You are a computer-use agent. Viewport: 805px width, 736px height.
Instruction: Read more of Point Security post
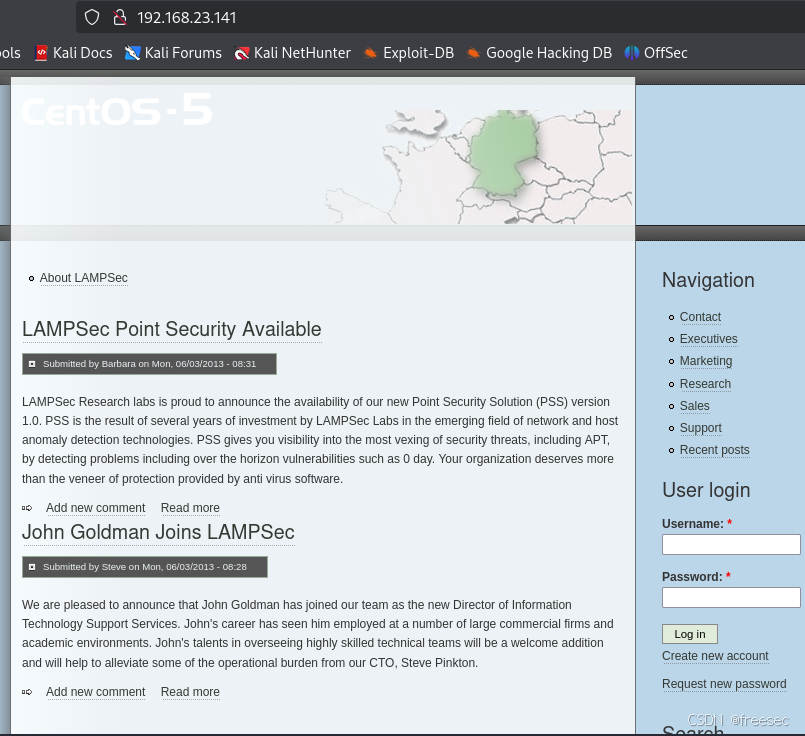pyautogui.click(x=190, y=508)
